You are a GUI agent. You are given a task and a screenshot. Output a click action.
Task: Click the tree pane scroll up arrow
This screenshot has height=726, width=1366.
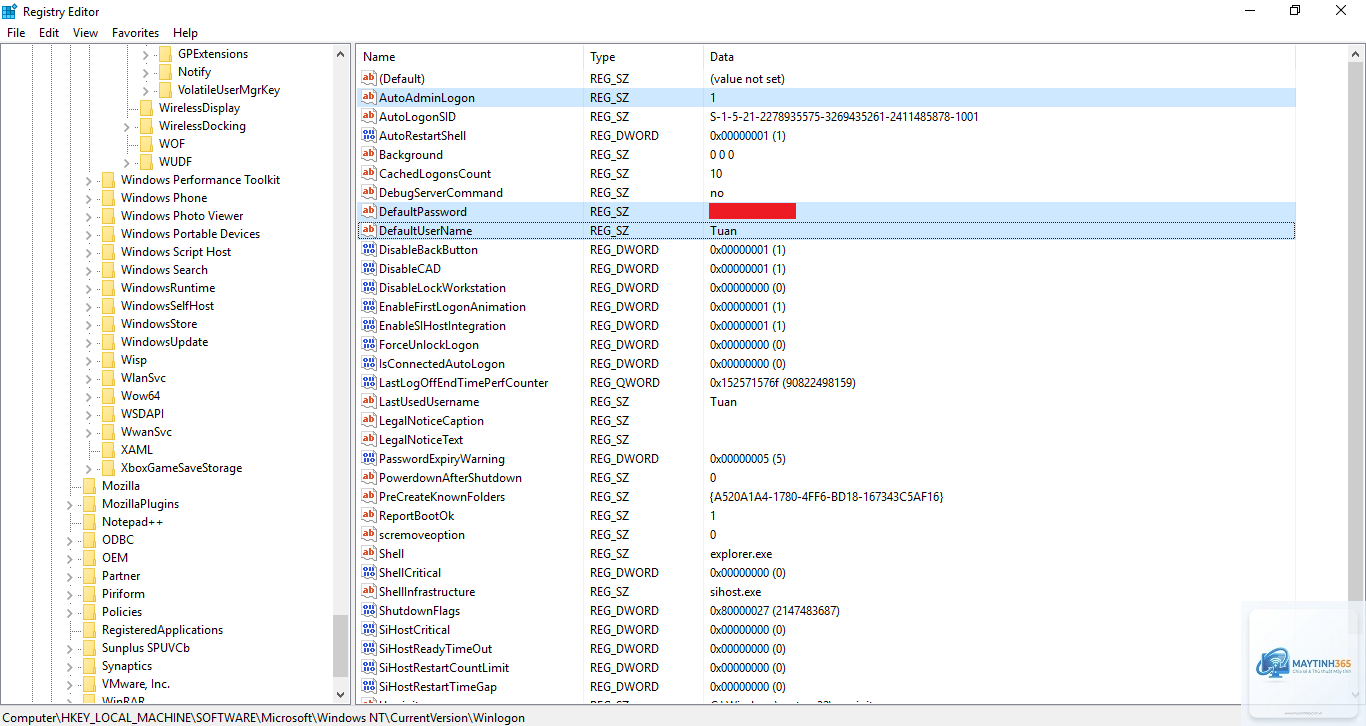[341, 54]
